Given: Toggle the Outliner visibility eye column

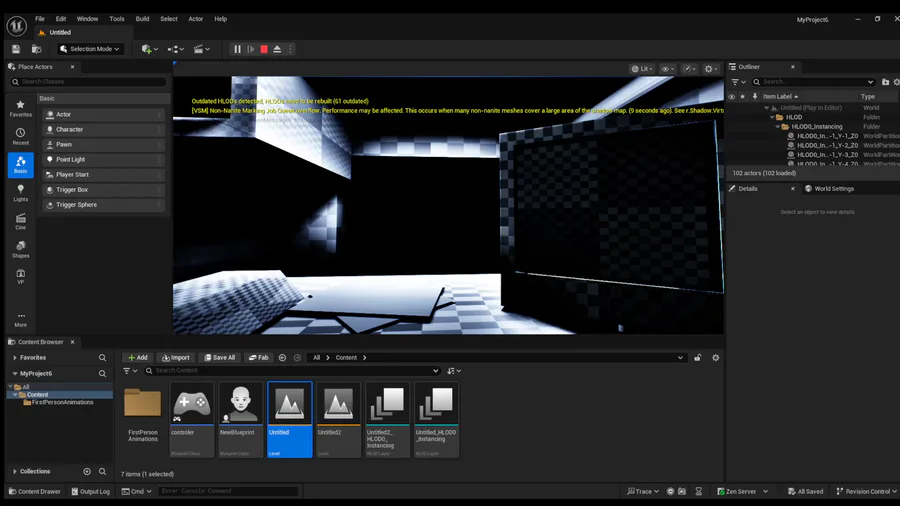Looking at the screenshot, I should tap(731, 97).
